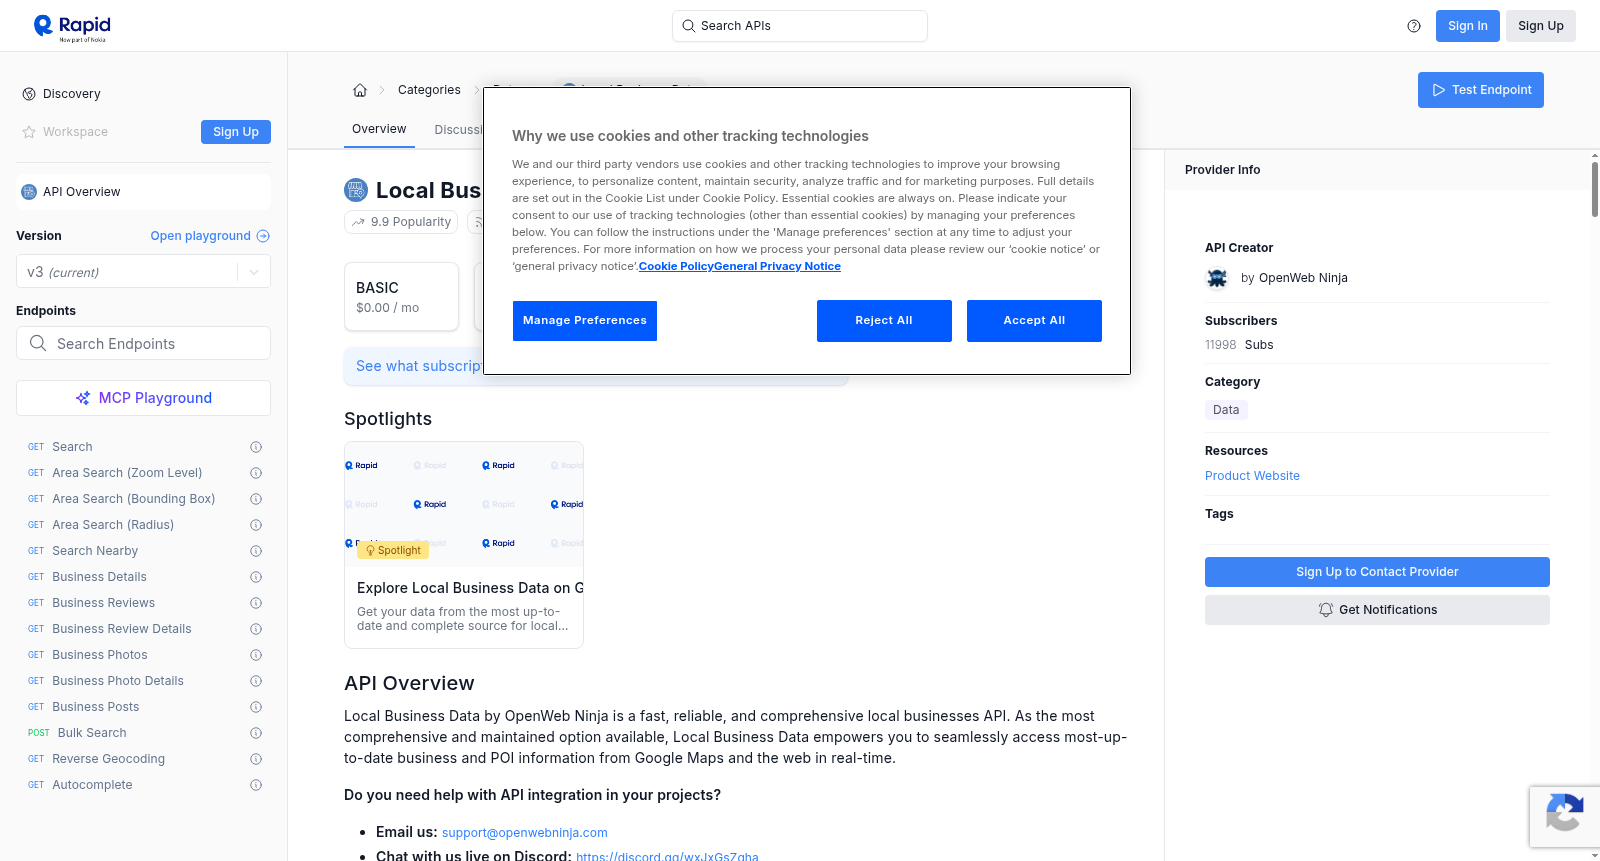The height and width of the screenshot is (861, 1600).
Task: Click the Discovery compass icon
Action: (x=29, y=94)
